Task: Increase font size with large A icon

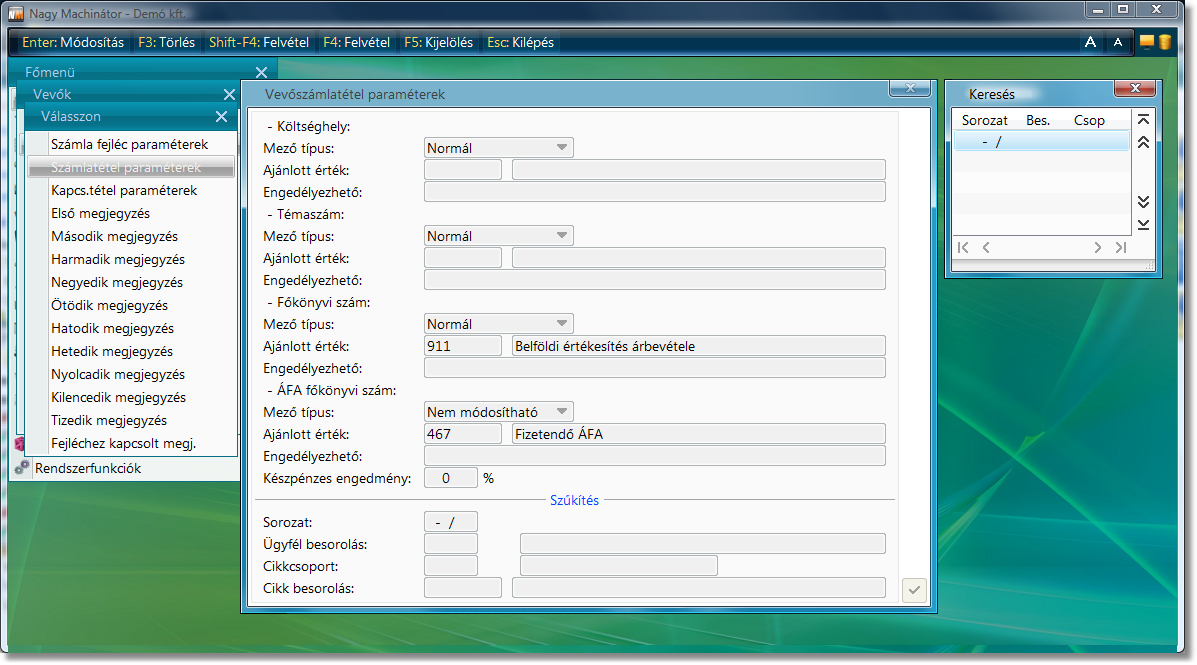Action: tap(1090, 42)
